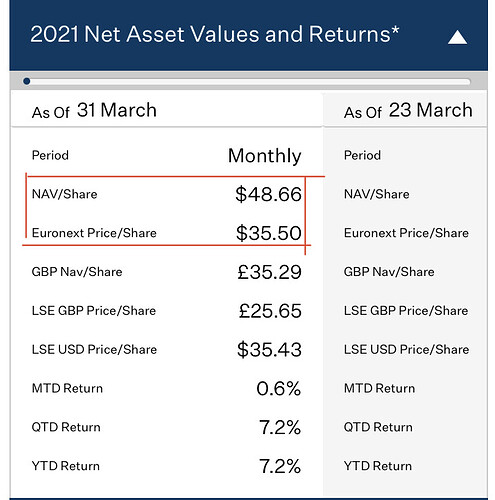Click the £35.29 GBP Nav value
Screen dimensions: 495x500
coord(269,272)
